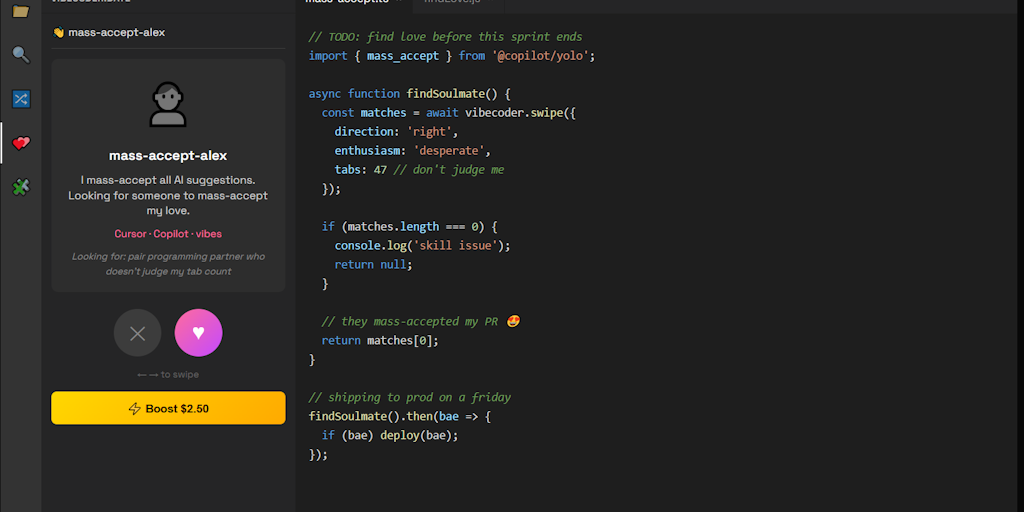Click the deploy(bae) call in the editor

pyautogui.click(x=418, y=435)
